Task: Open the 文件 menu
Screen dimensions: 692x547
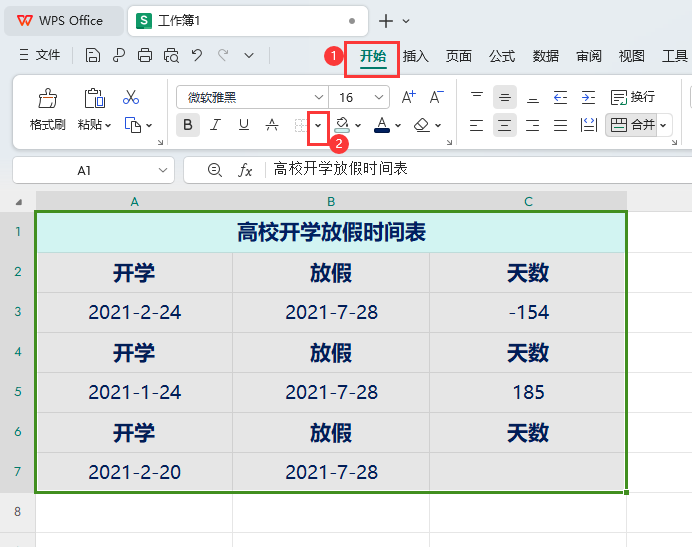Action: coord(40,55)
